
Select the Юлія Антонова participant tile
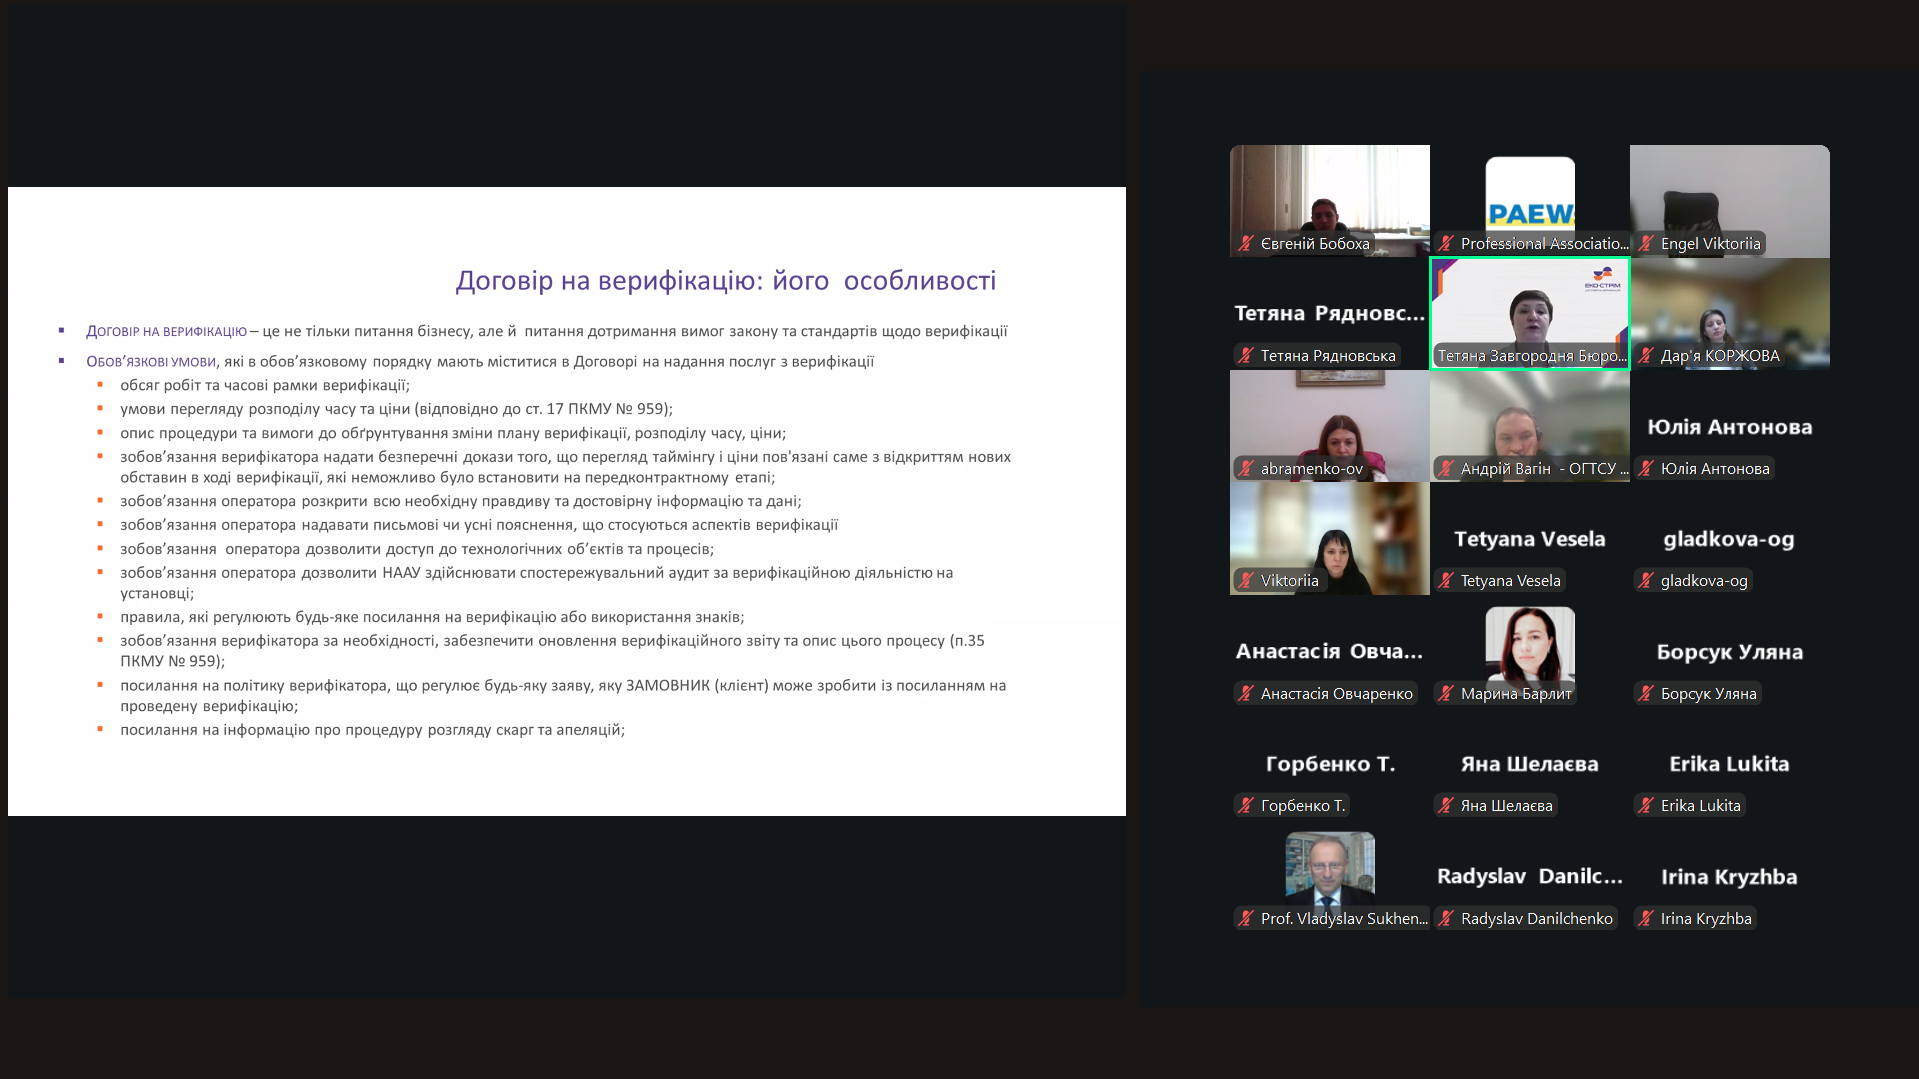coord(1729,427)
